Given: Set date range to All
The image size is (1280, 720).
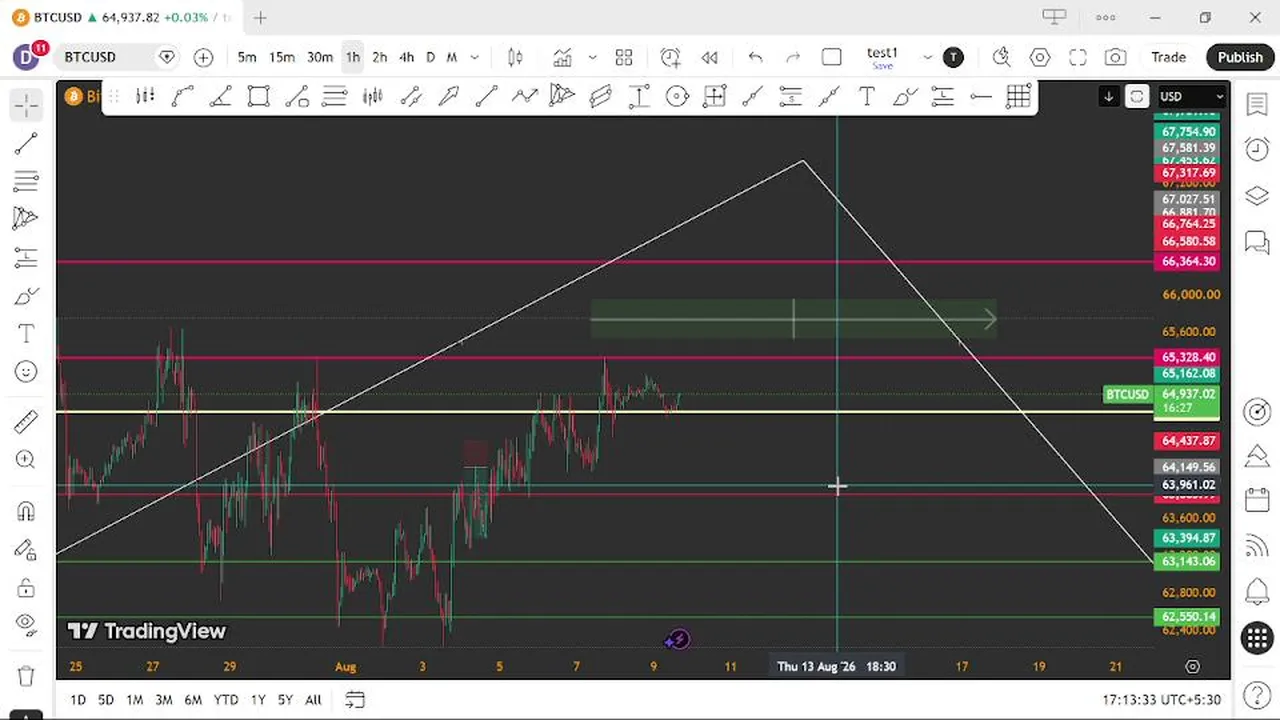Looking at the screenshot, I should coord(313,700).
